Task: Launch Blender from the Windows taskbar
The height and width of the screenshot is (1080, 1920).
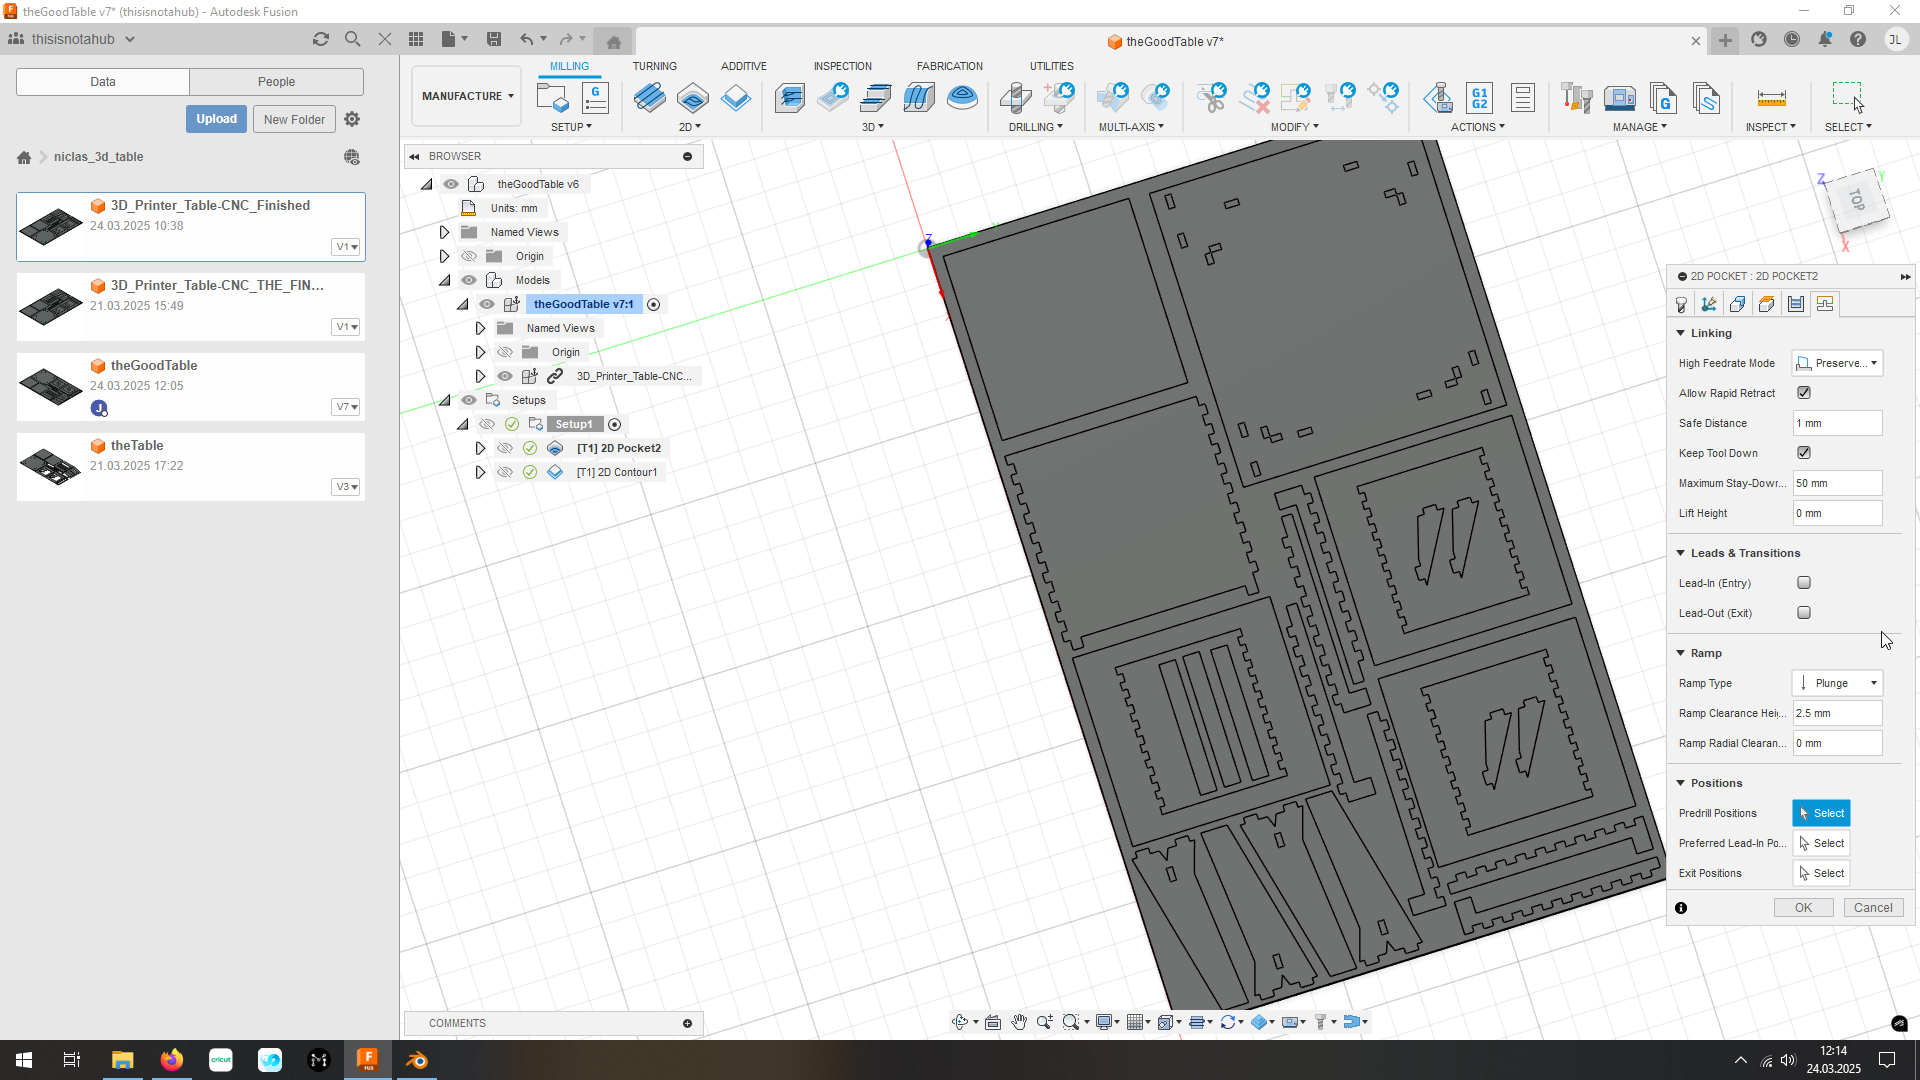Action: tap(417, 1060)
